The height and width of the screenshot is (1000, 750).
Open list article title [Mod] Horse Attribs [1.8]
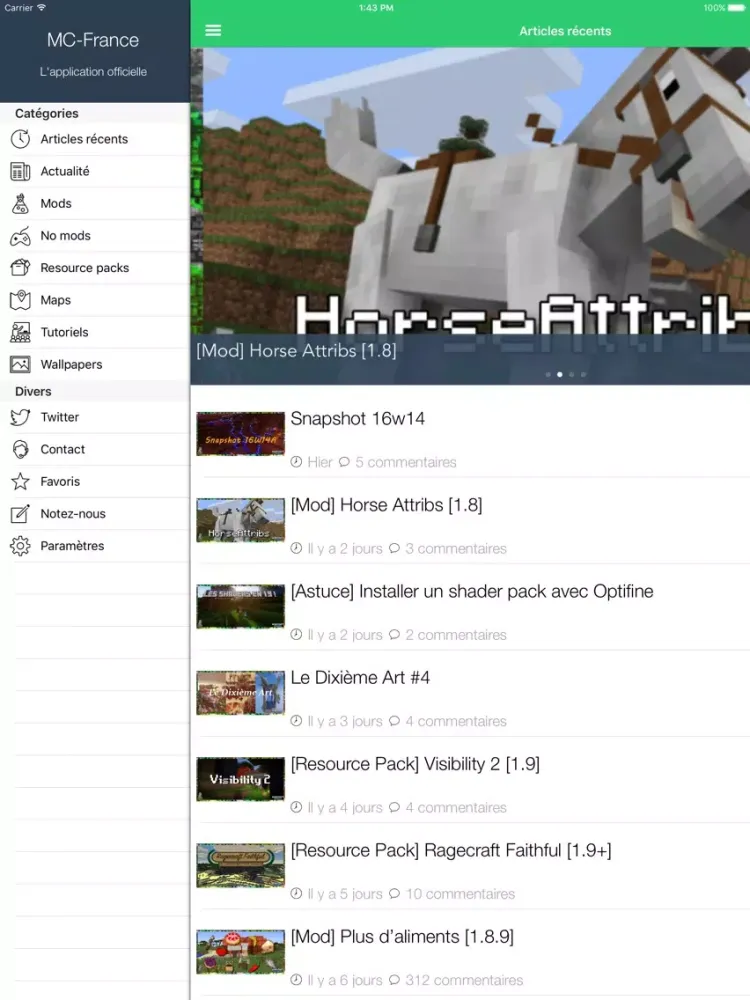click(x=386, y=505)
